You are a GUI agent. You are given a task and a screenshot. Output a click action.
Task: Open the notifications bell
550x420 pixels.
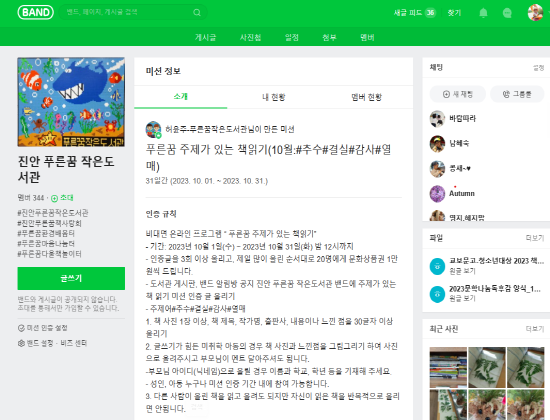(x=483, y=13)
